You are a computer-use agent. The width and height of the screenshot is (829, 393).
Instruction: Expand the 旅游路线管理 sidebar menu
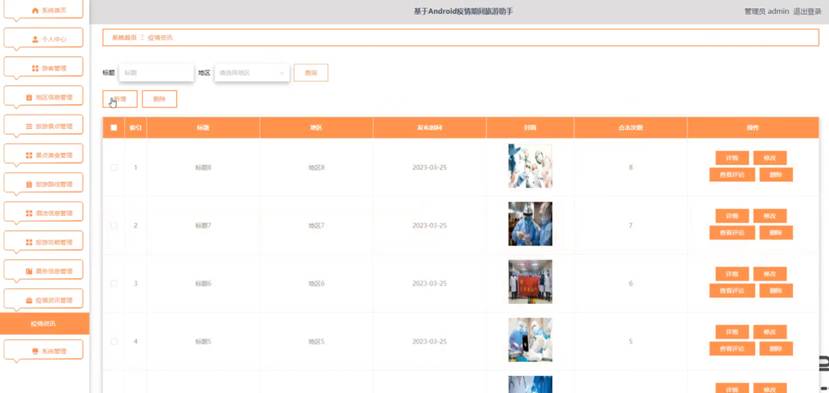click(43, 184)
